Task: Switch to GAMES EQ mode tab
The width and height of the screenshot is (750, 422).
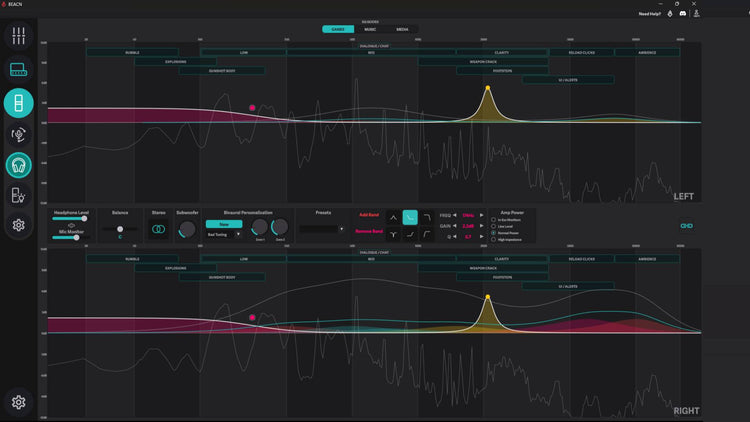Action: coord(338,30)
